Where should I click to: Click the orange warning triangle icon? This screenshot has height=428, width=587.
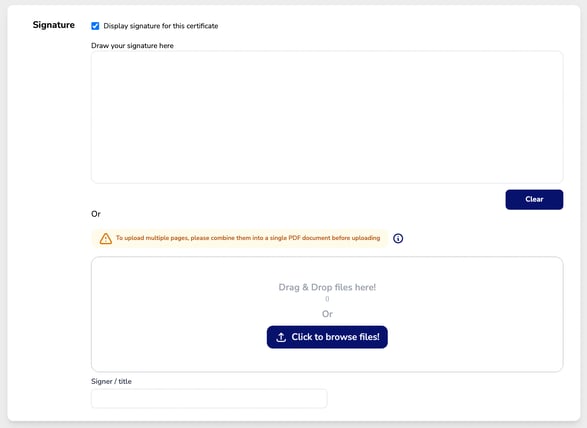point(106,239)
